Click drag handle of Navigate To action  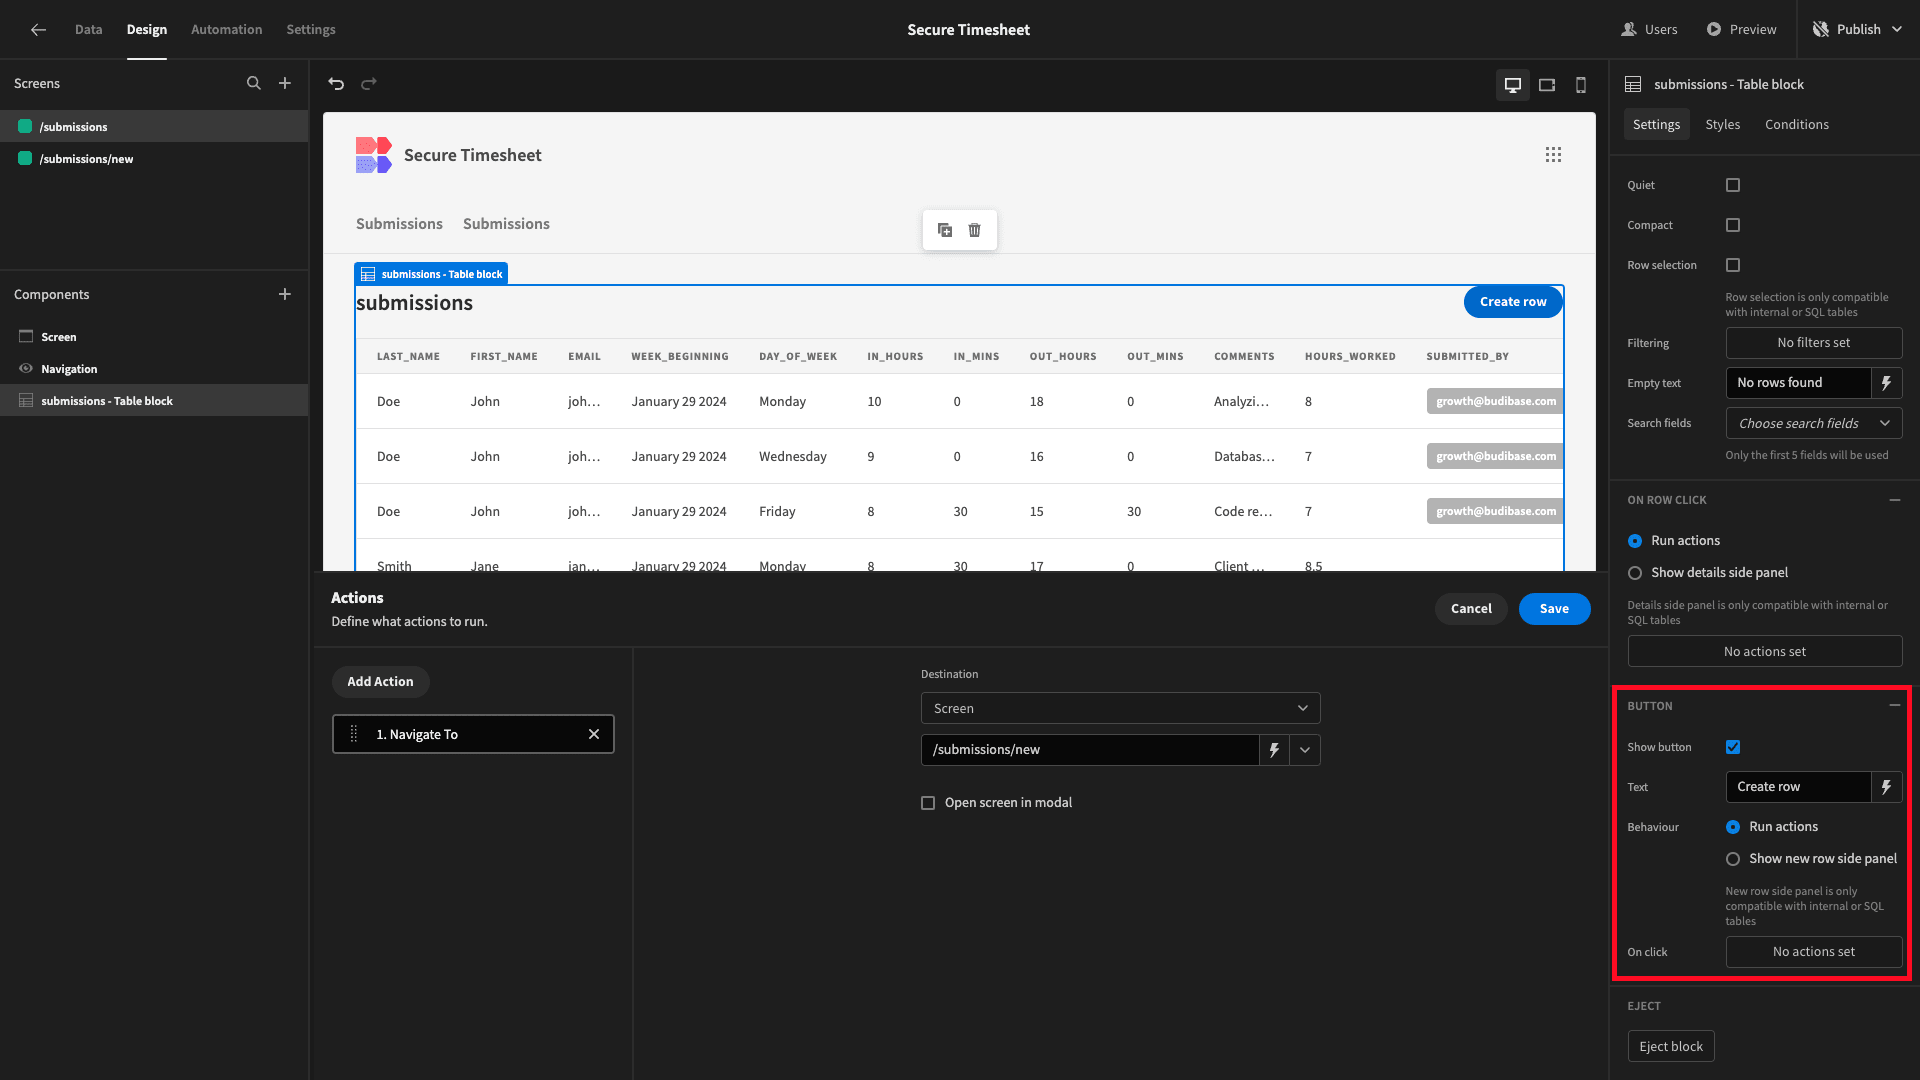[353, 734]
